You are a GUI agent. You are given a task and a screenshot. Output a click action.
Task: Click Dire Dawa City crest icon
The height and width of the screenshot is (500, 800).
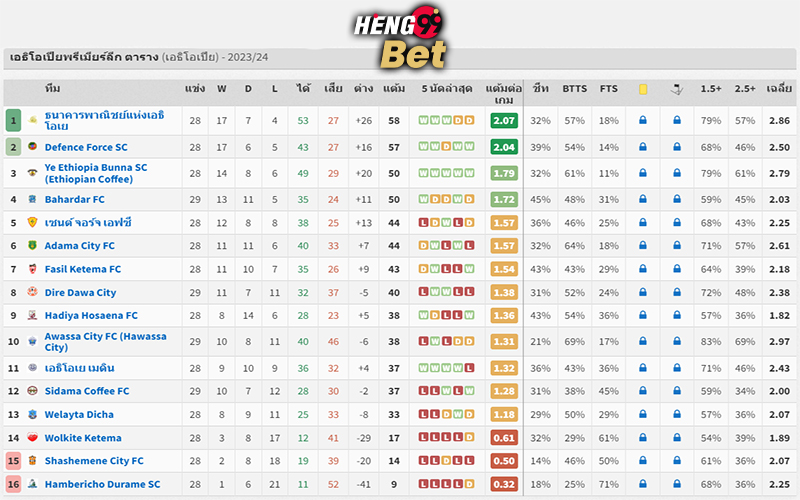pos(33,292)
